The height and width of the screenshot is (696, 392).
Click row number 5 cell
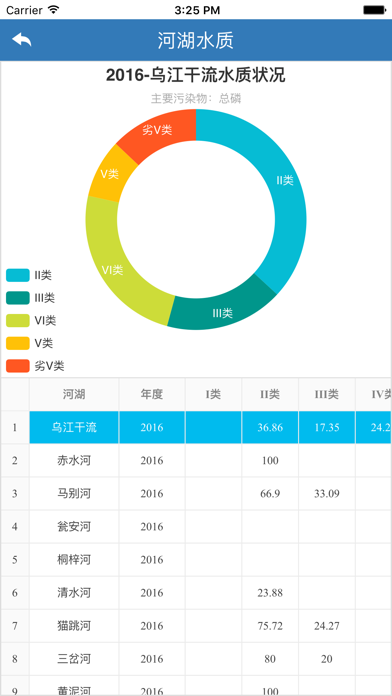point(15,560)
